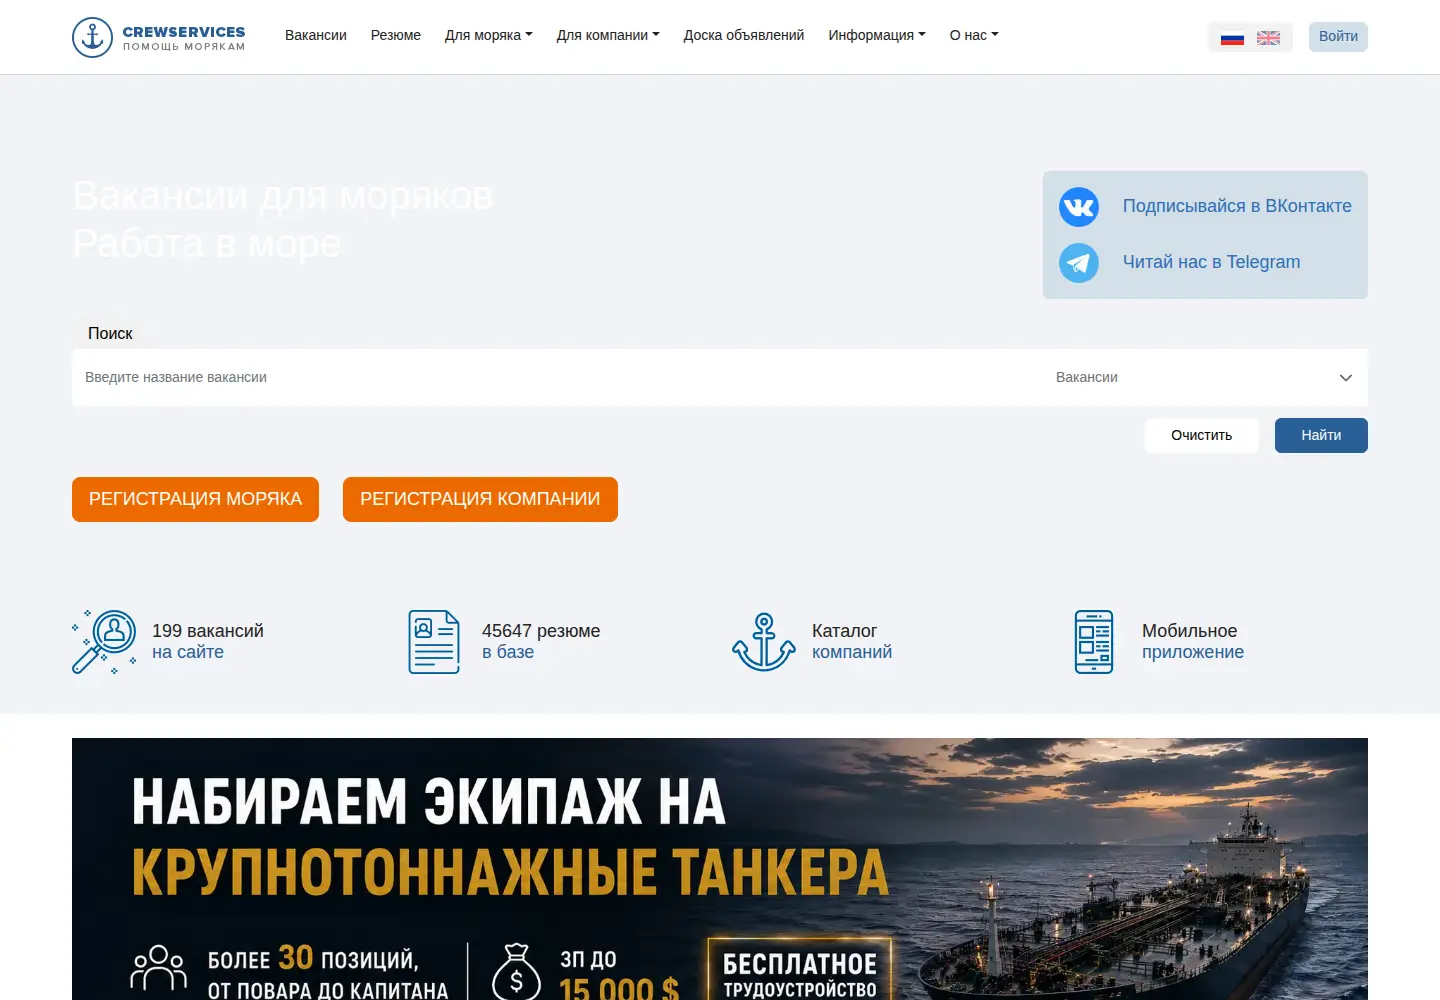Open the "Каталог компаний" link

852,642
